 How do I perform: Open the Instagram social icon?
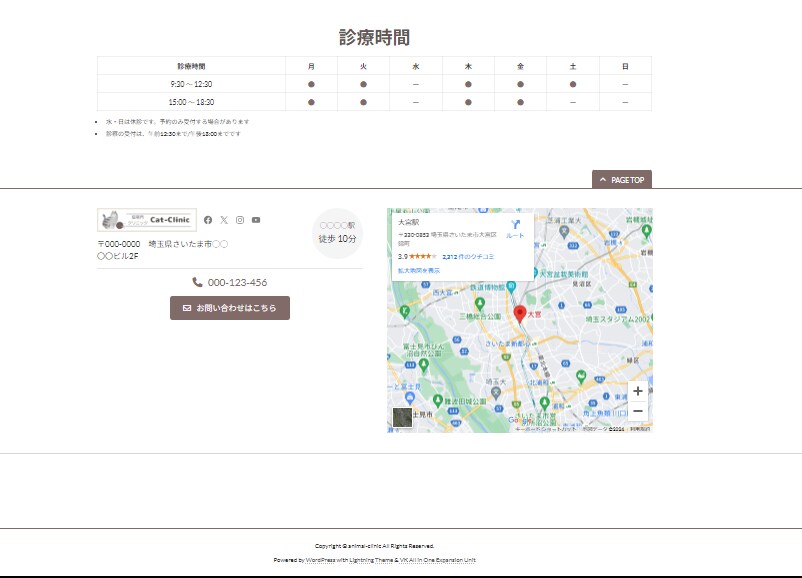240,220
